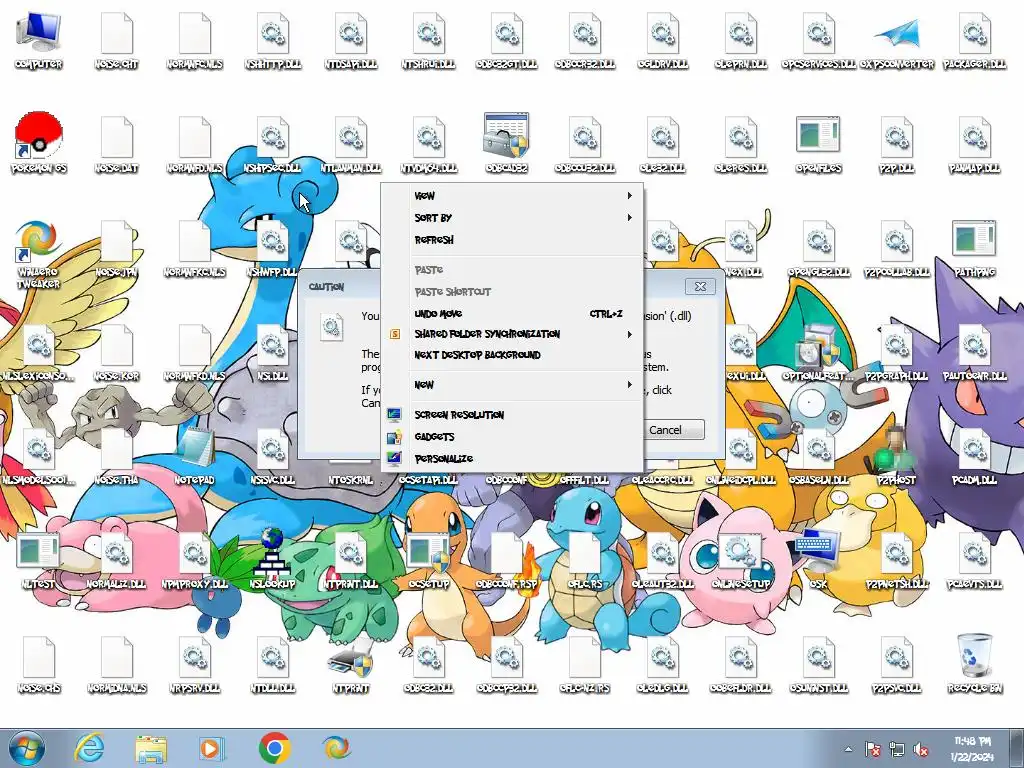
Task: Open muted volume tray icon
Action: pyautogui.click(x=921, y=749)
